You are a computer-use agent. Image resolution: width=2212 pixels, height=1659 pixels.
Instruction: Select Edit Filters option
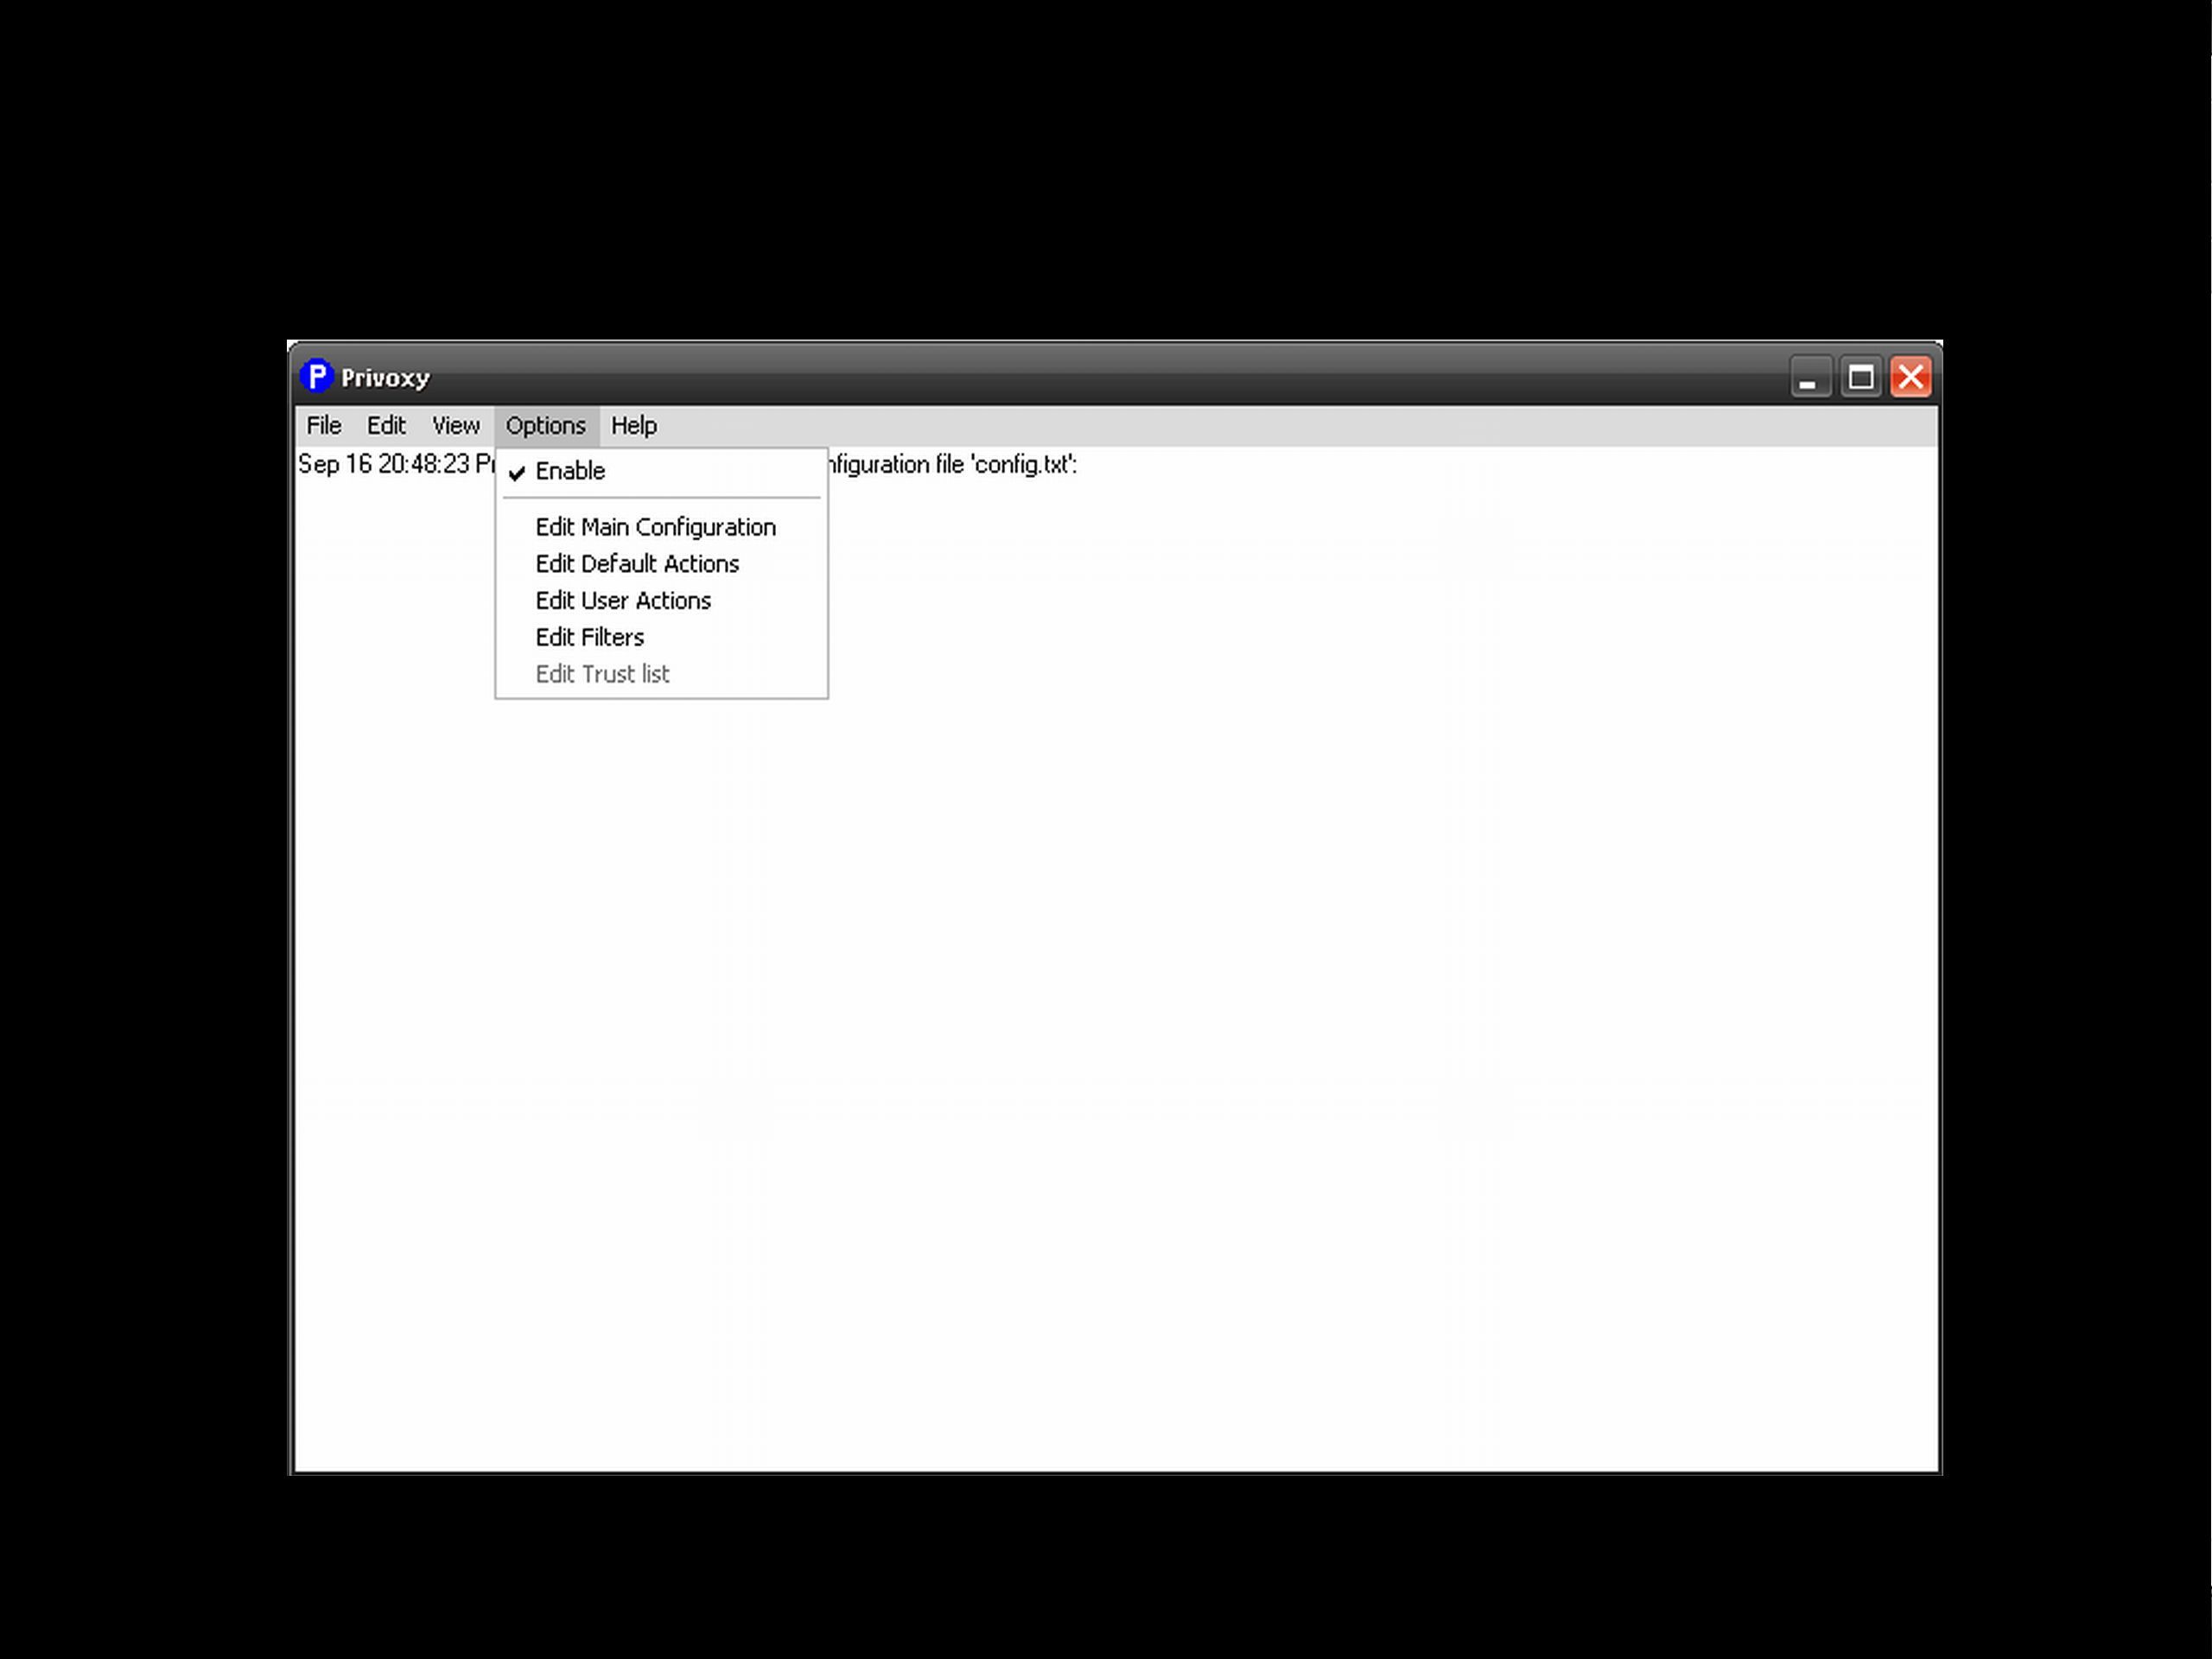(588, 636)
